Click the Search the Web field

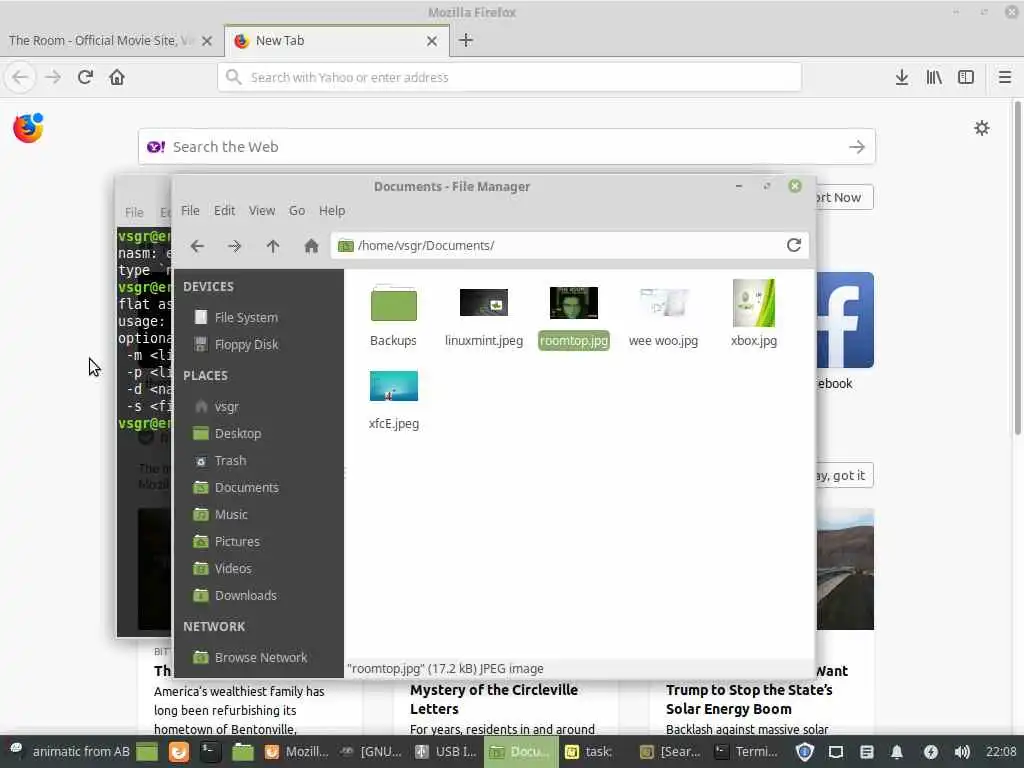coord(507,147)
